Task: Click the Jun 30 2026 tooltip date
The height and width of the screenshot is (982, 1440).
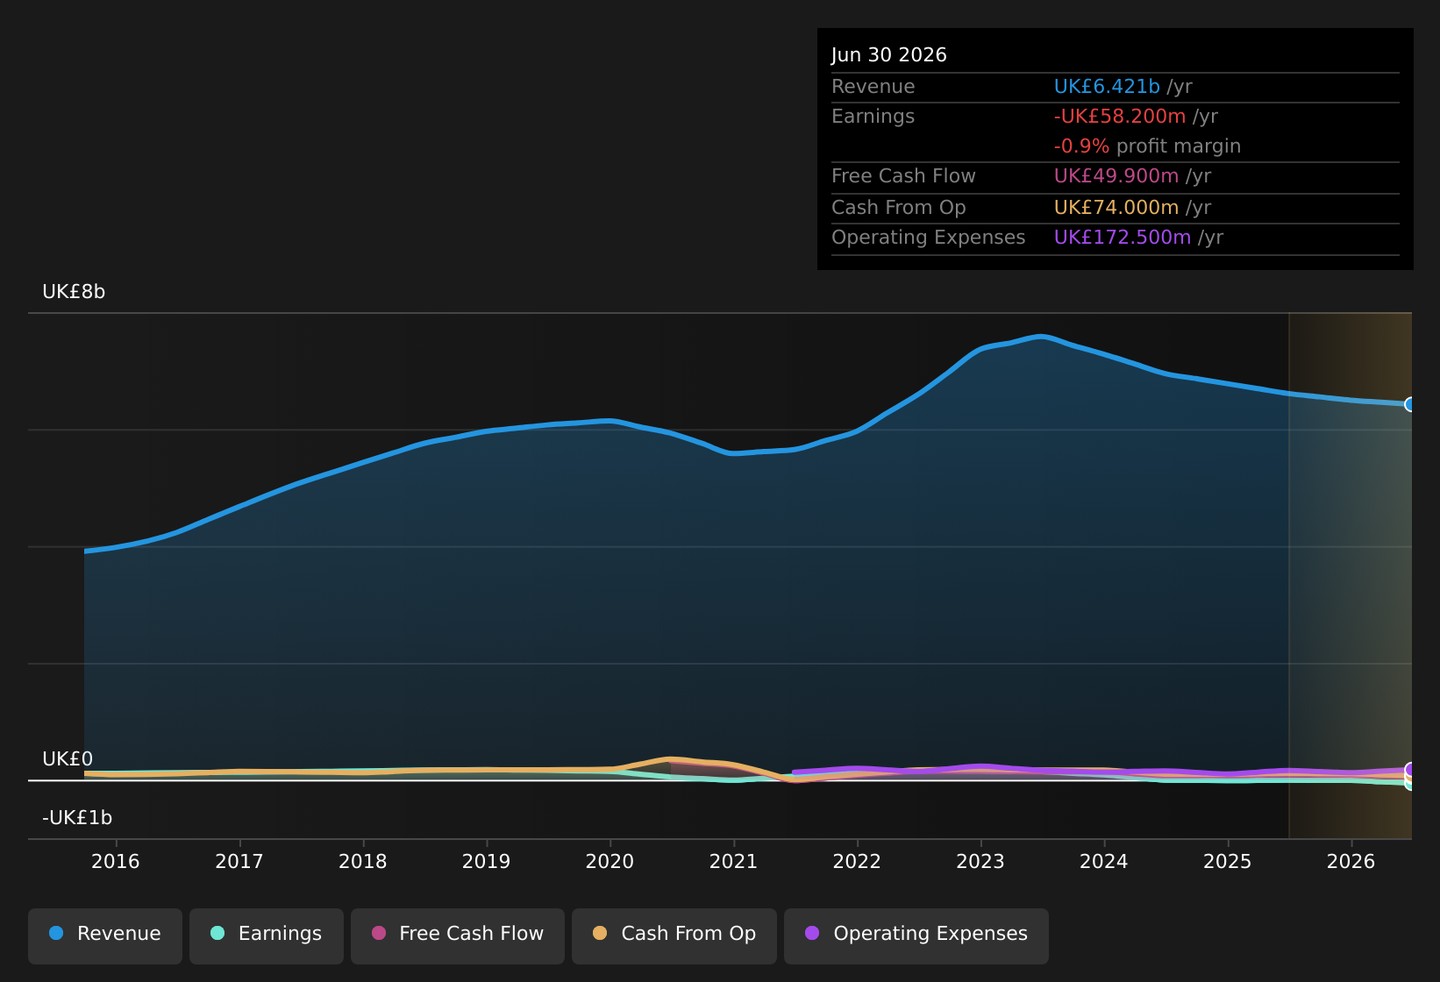Action: tap(889, 55)
